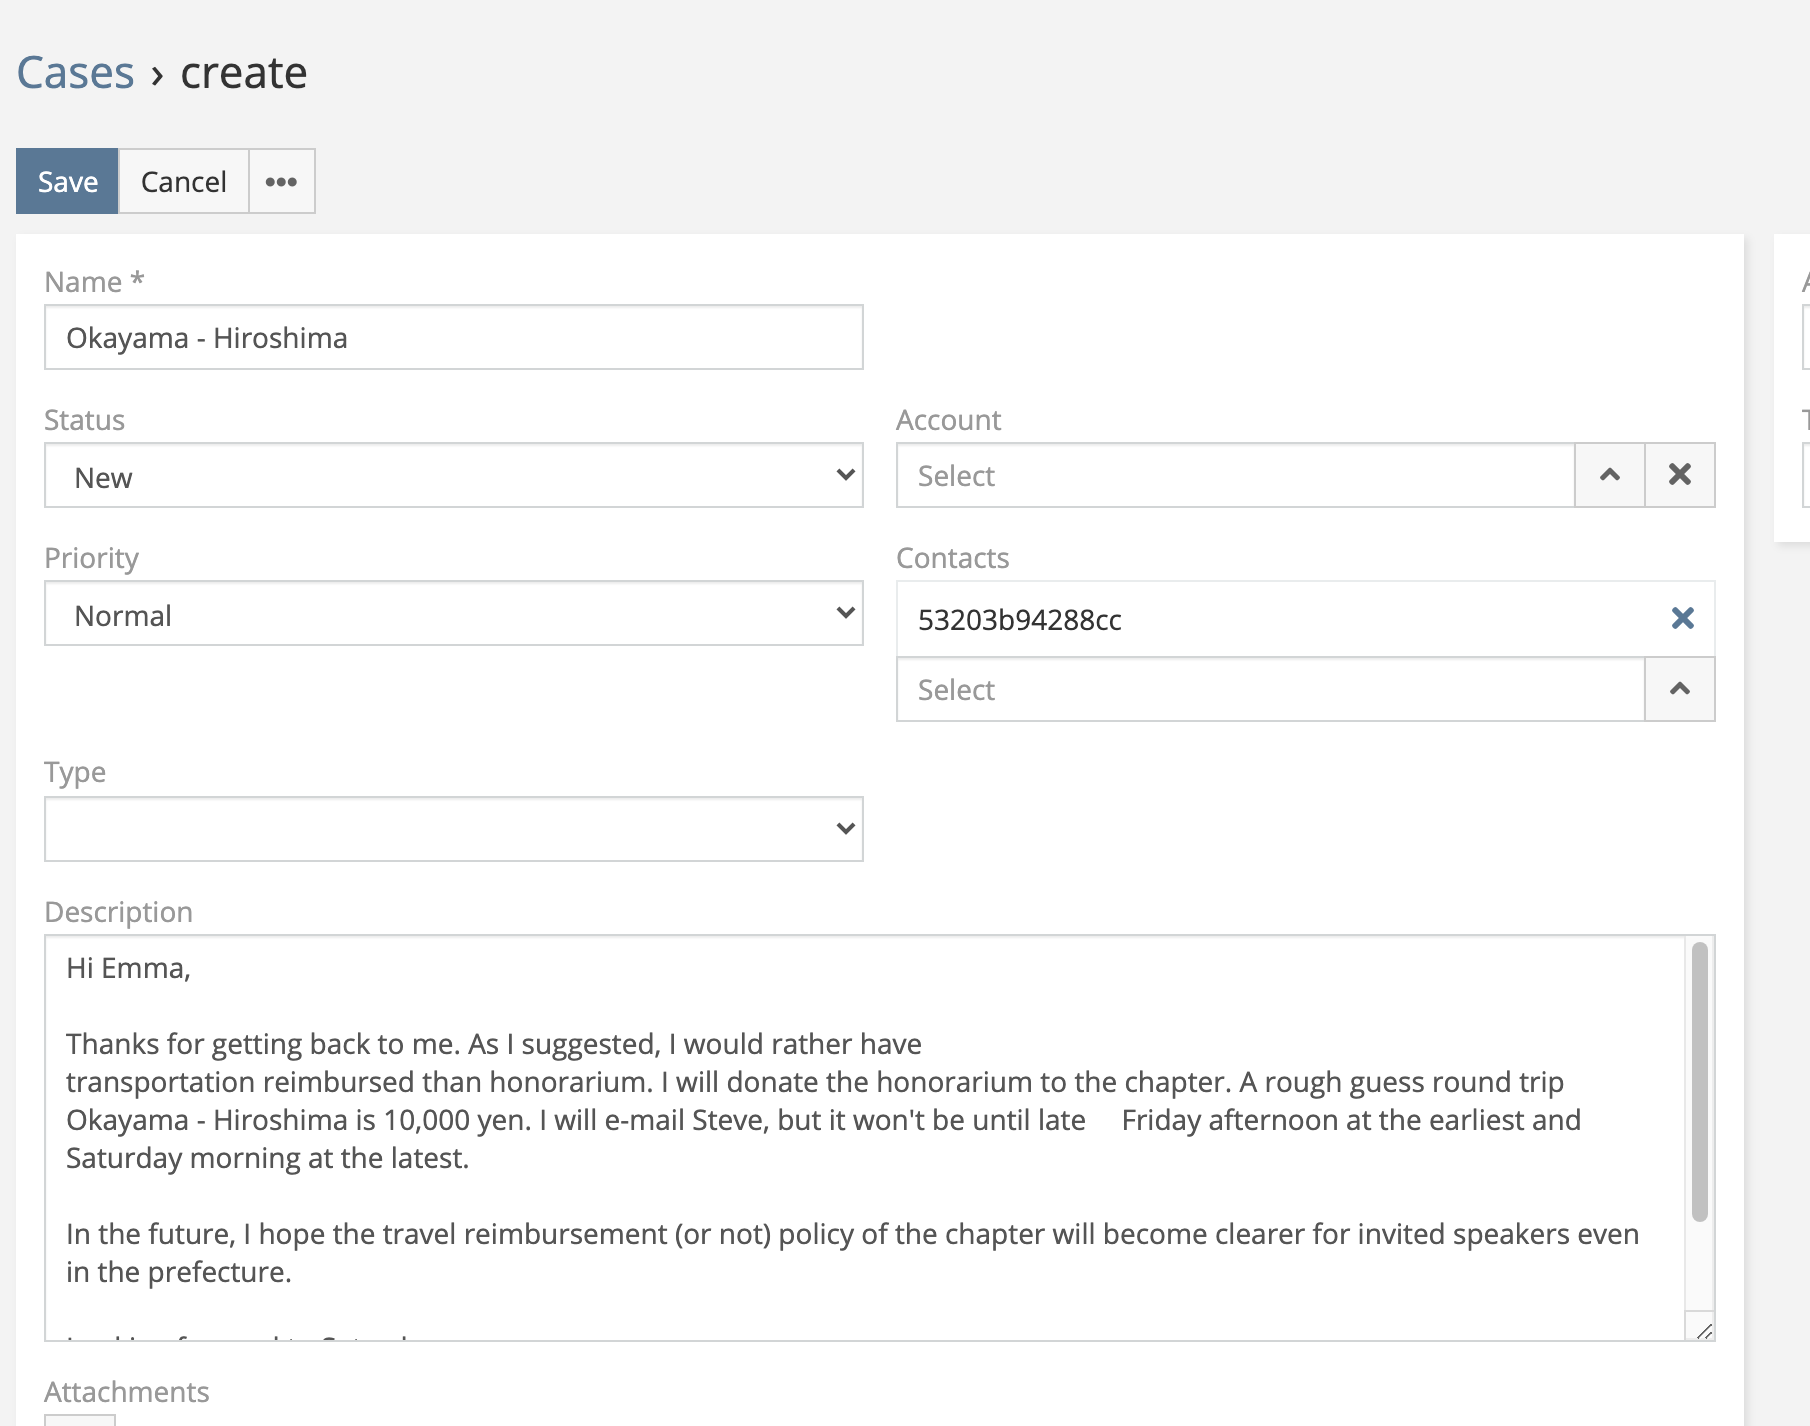Click the Contacts field's up-arrow chevron button
This screenshot has width=1810, height=1426.
tap(1679, 689)
